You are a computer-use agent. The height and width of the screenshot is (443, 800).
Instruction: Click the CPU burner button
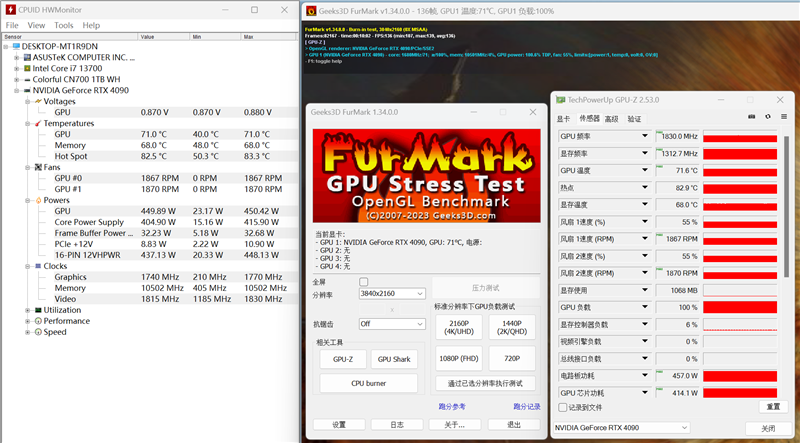(x=368, y=382)
